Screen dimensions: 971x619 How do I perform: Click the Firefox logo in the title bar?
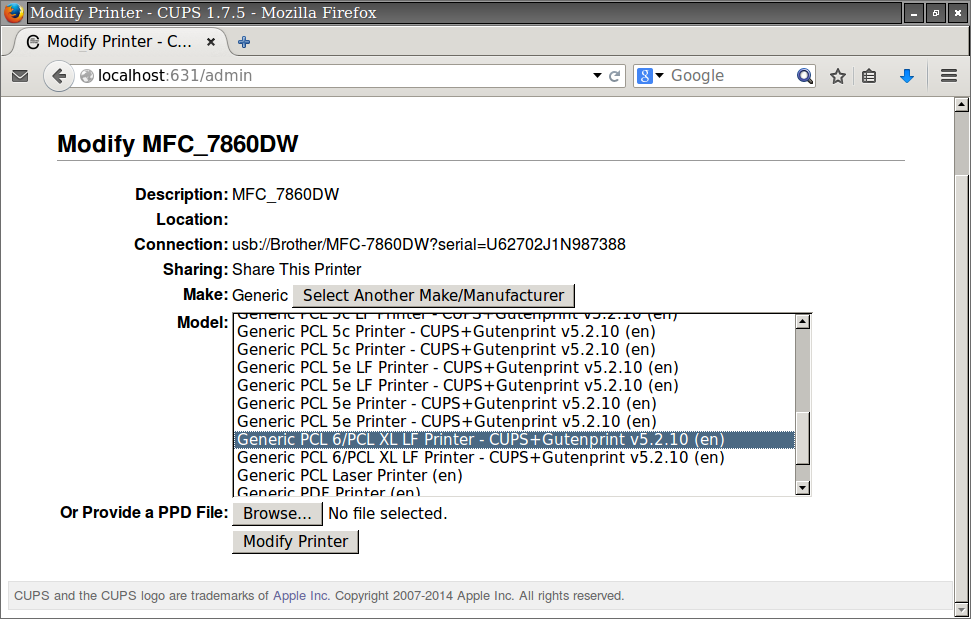click(x=14, y=12)
